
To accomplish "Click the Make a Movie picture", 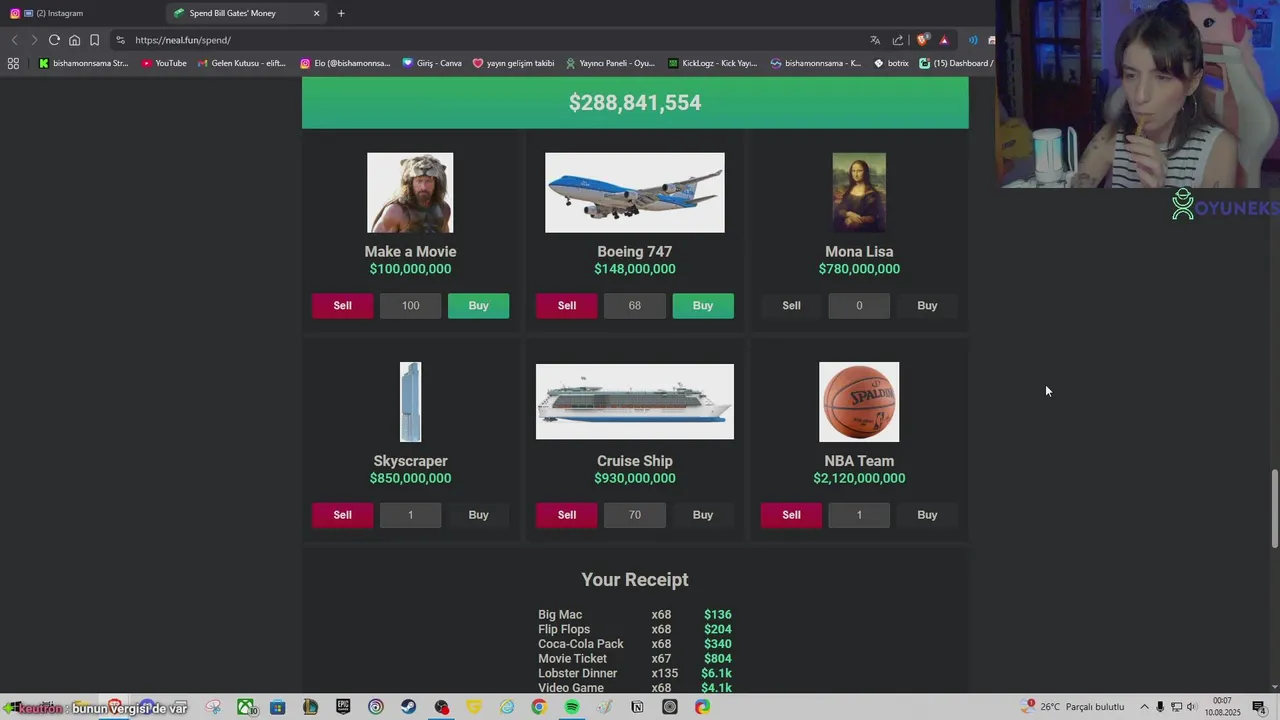I will [x=410, y=192].
